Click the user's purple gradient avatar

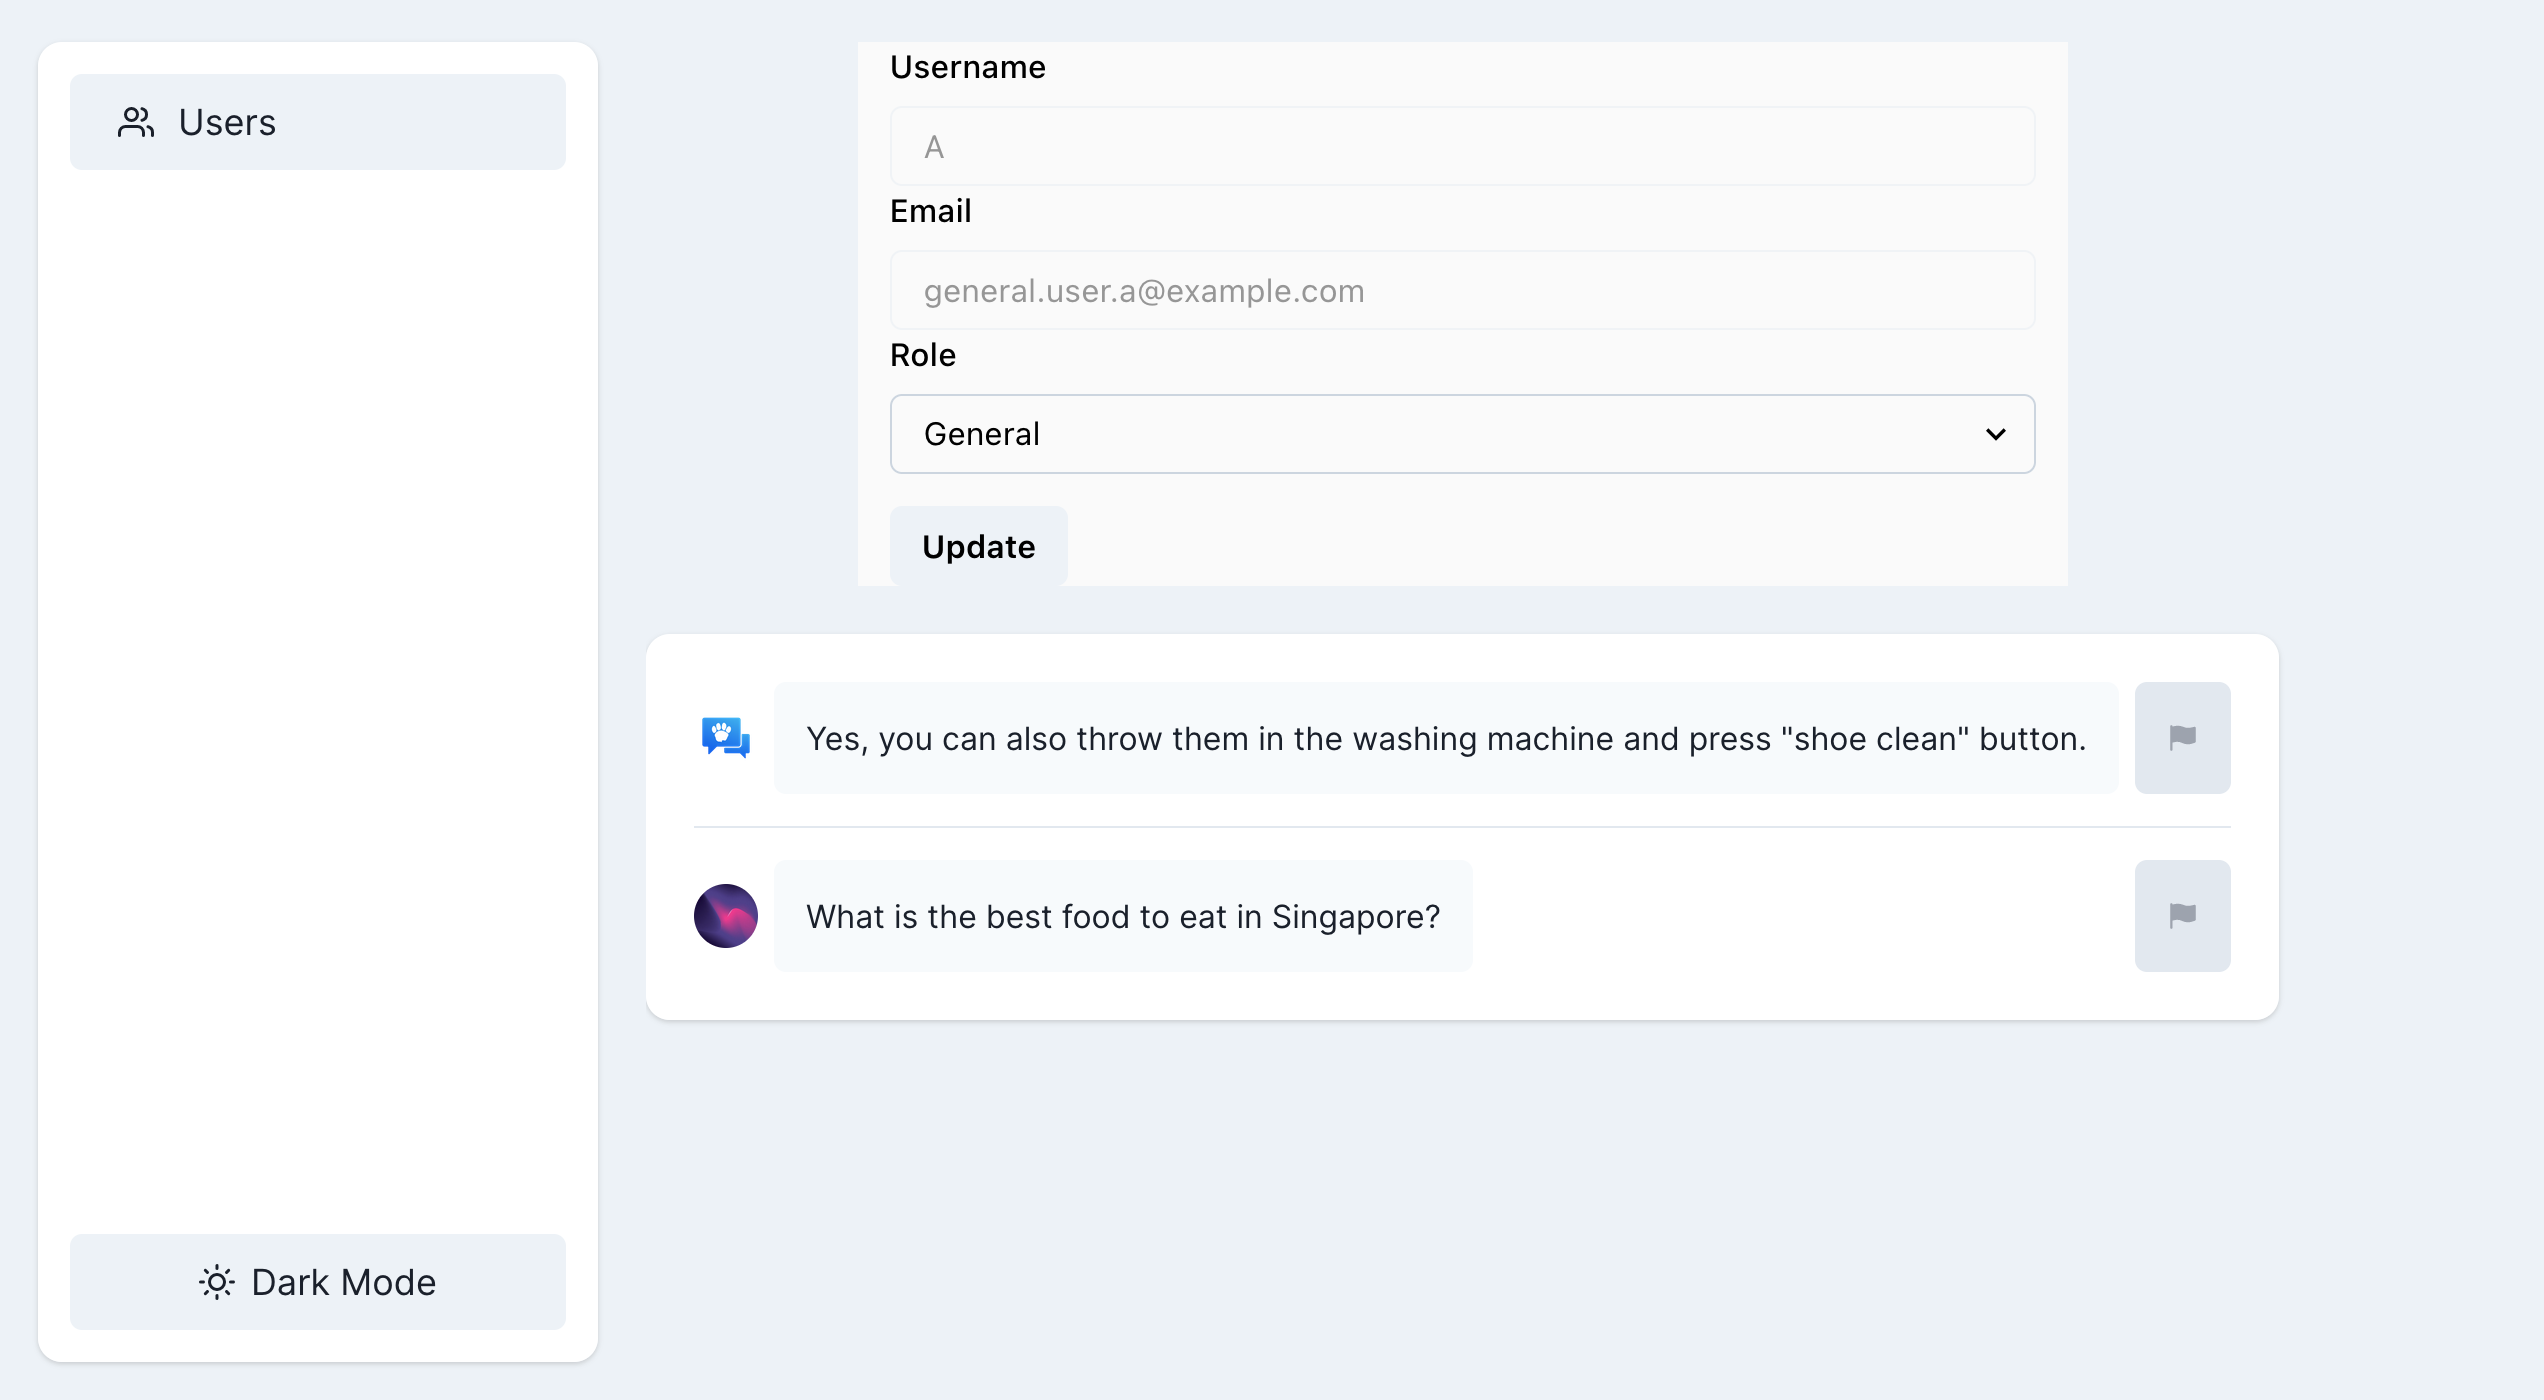[x=725, y=915]
